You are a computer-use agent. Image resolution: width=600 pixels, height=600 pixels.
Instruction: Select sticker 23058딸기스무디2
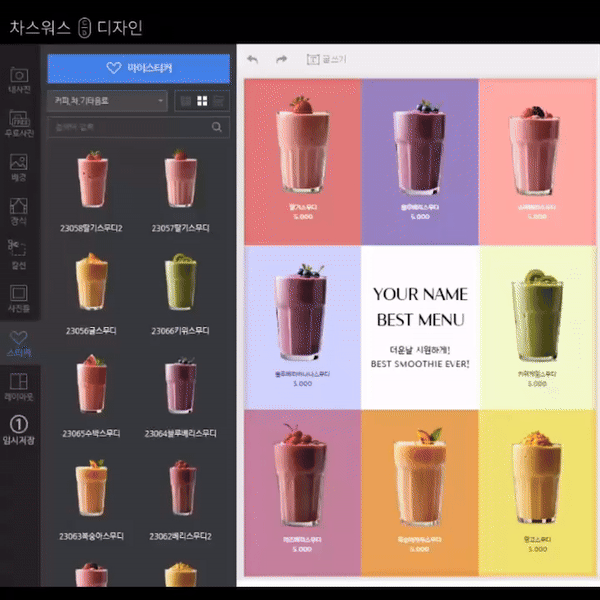point(91,191)
